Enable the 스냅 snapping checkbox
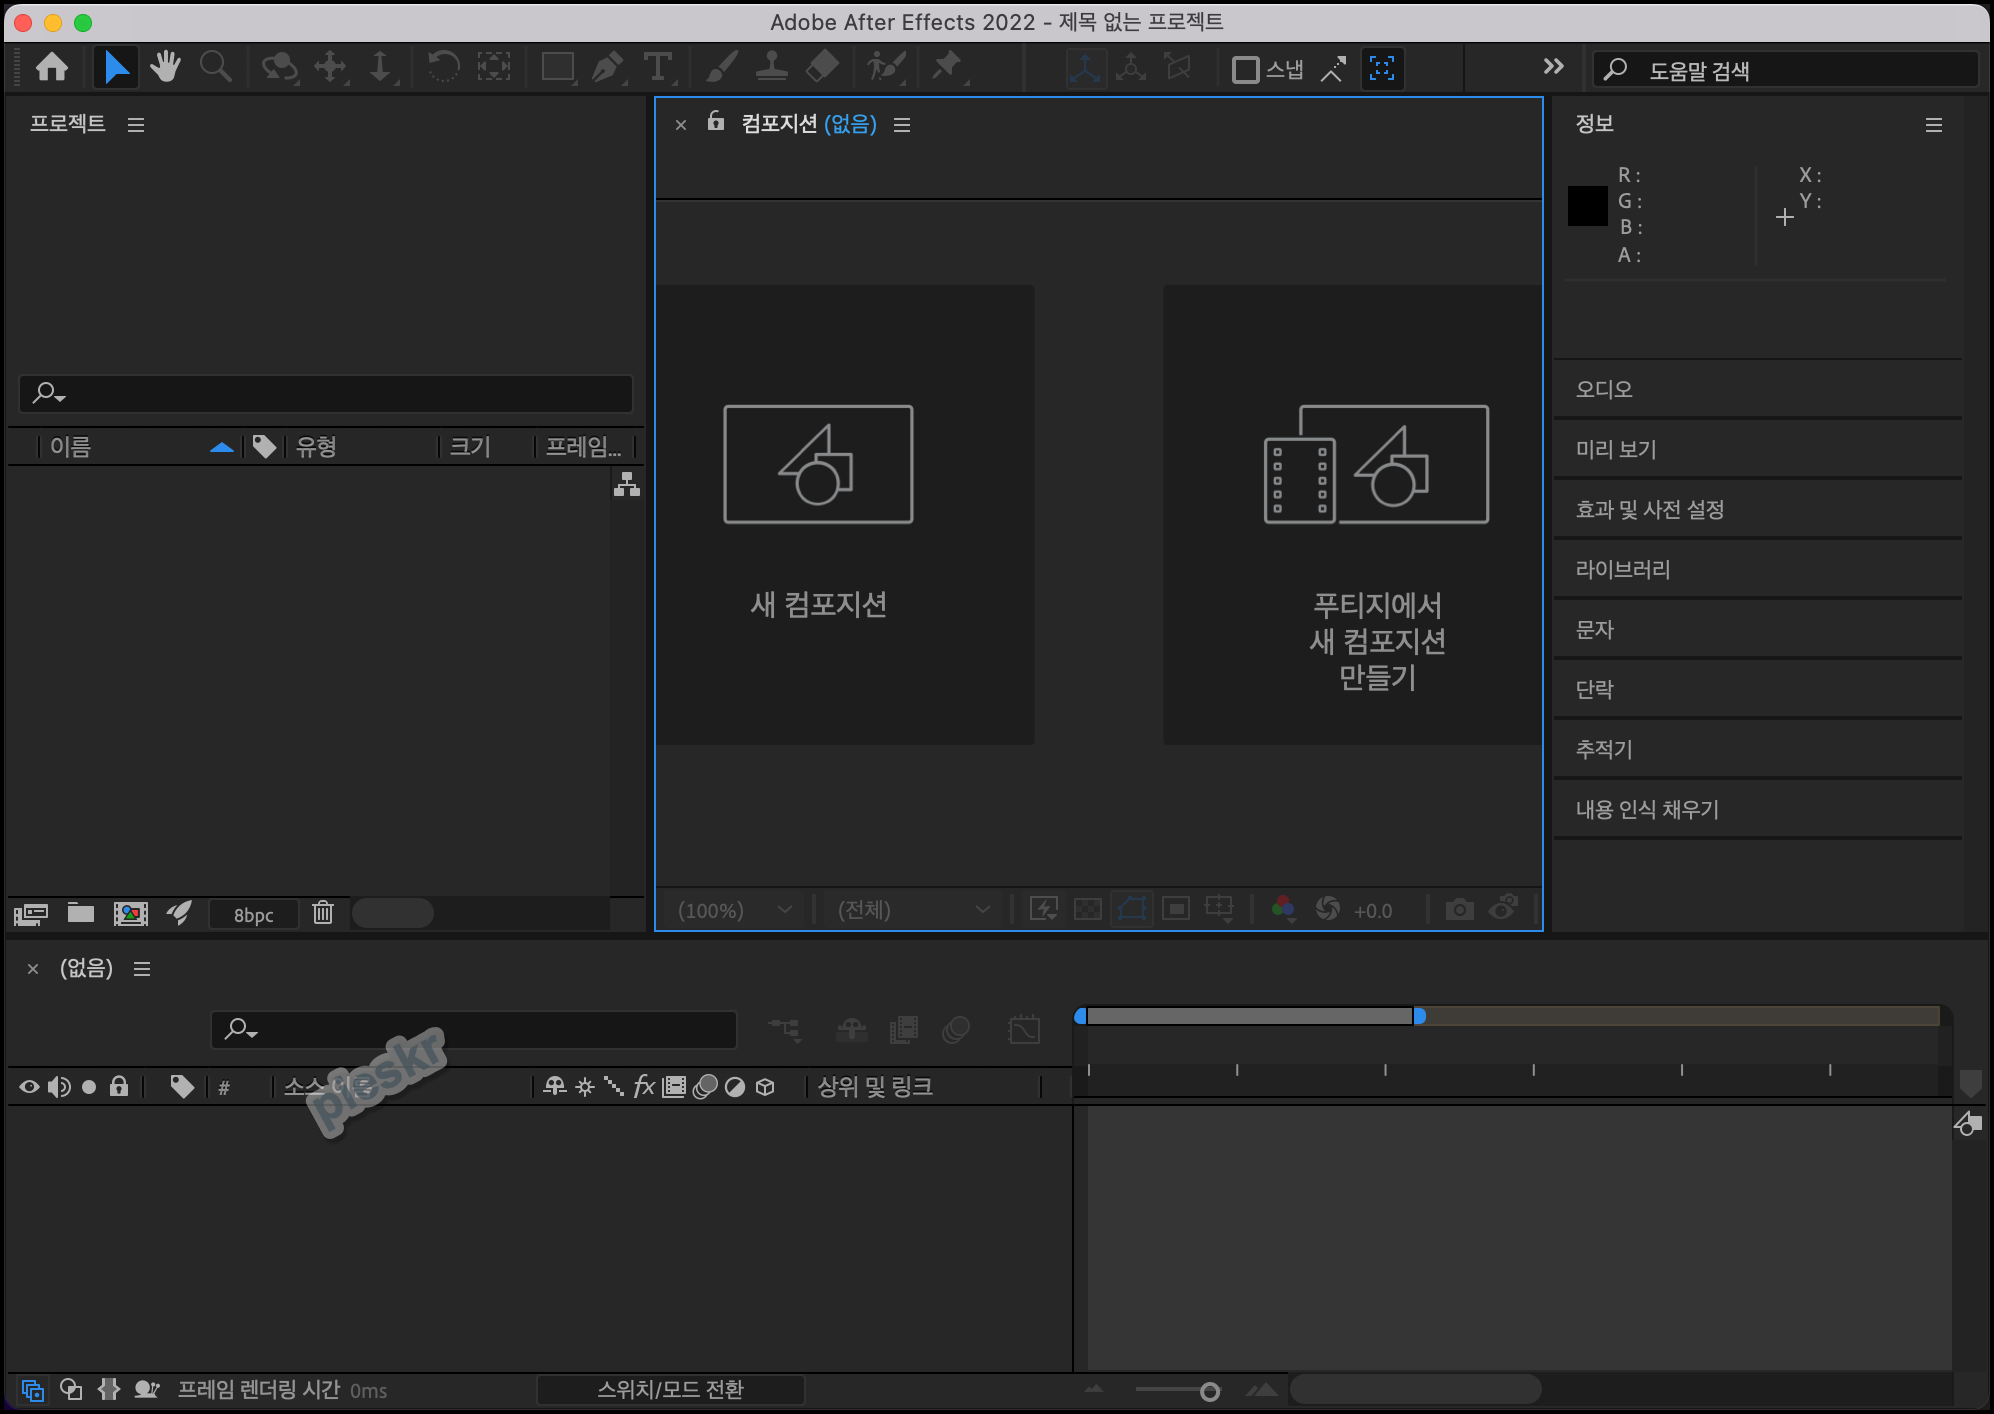Screen dimensions: 1994x1414 (1245, 70)
